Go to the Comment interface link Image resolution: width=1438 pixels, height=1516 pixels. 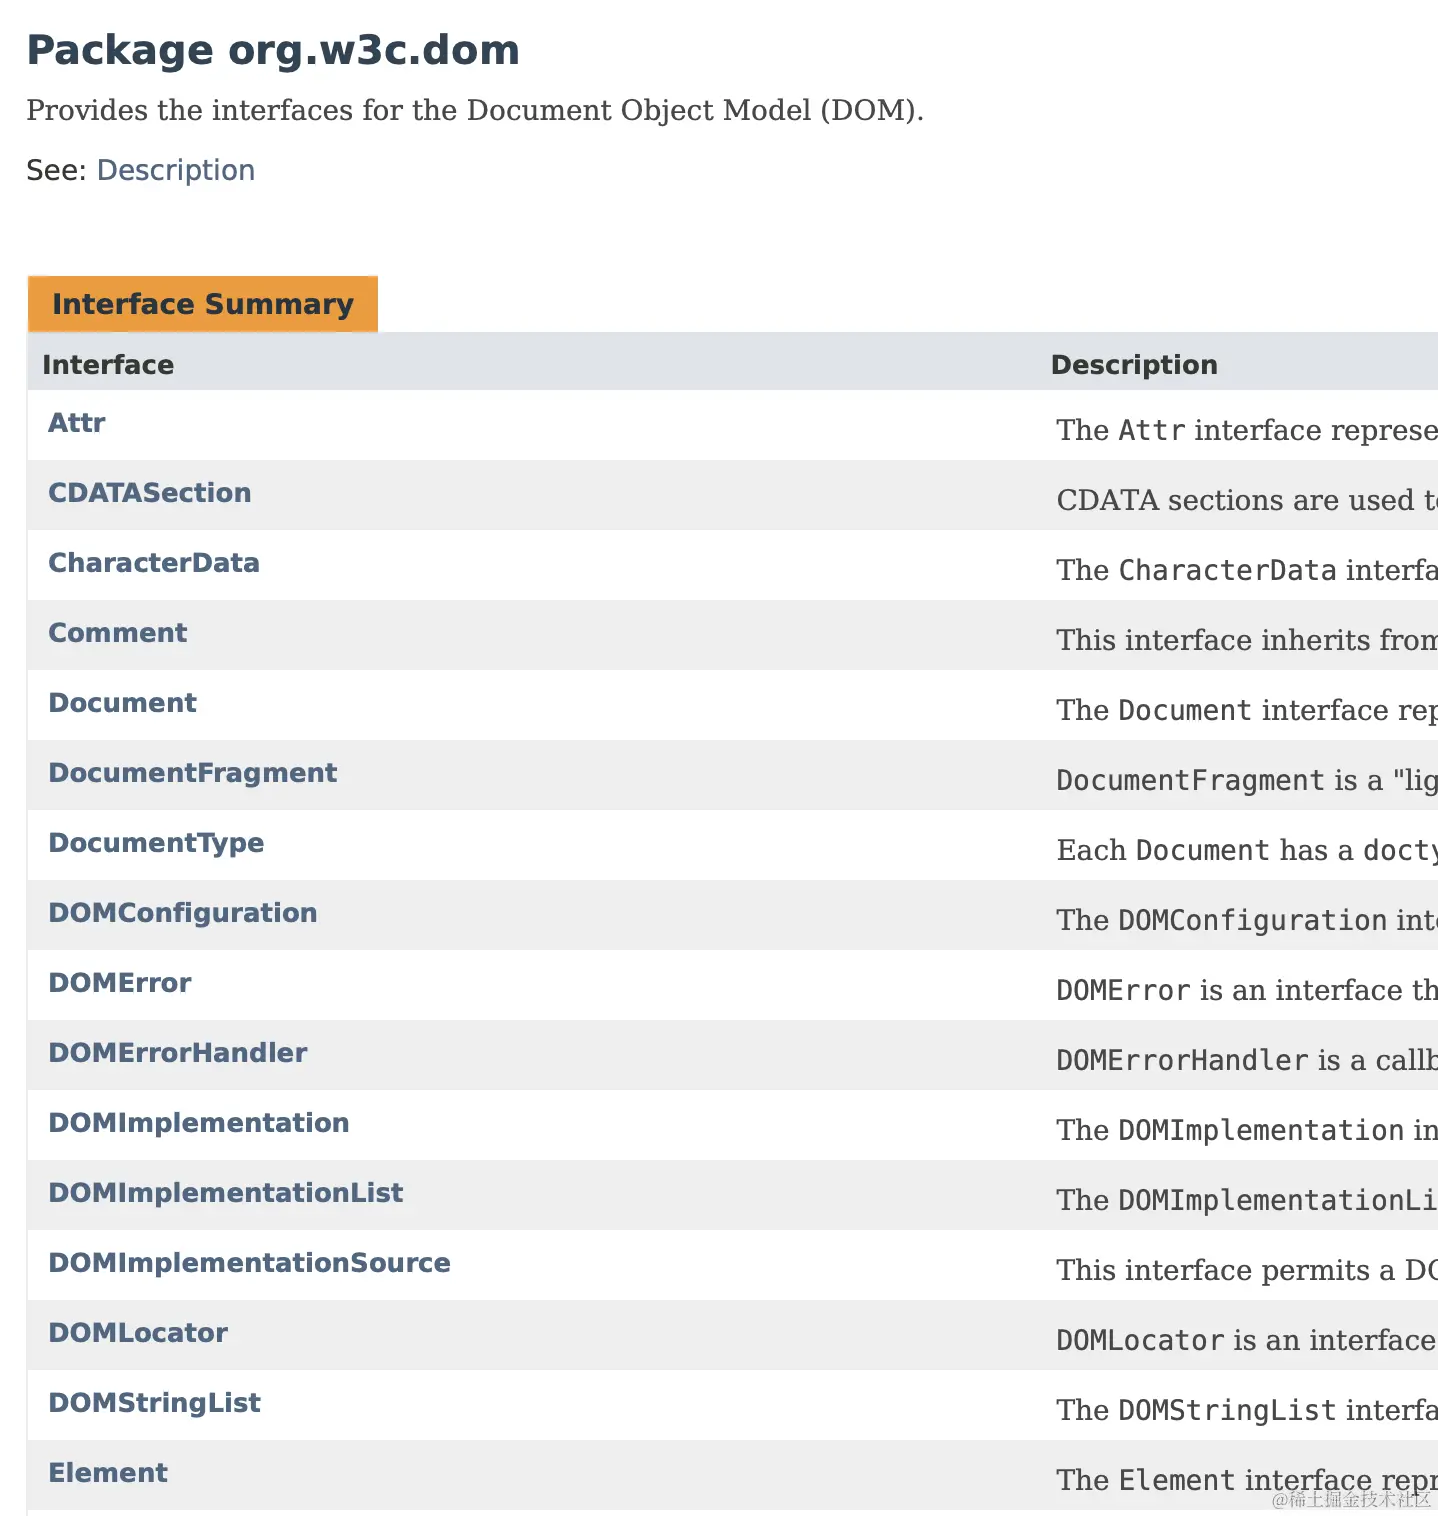(x=118, y=633)
